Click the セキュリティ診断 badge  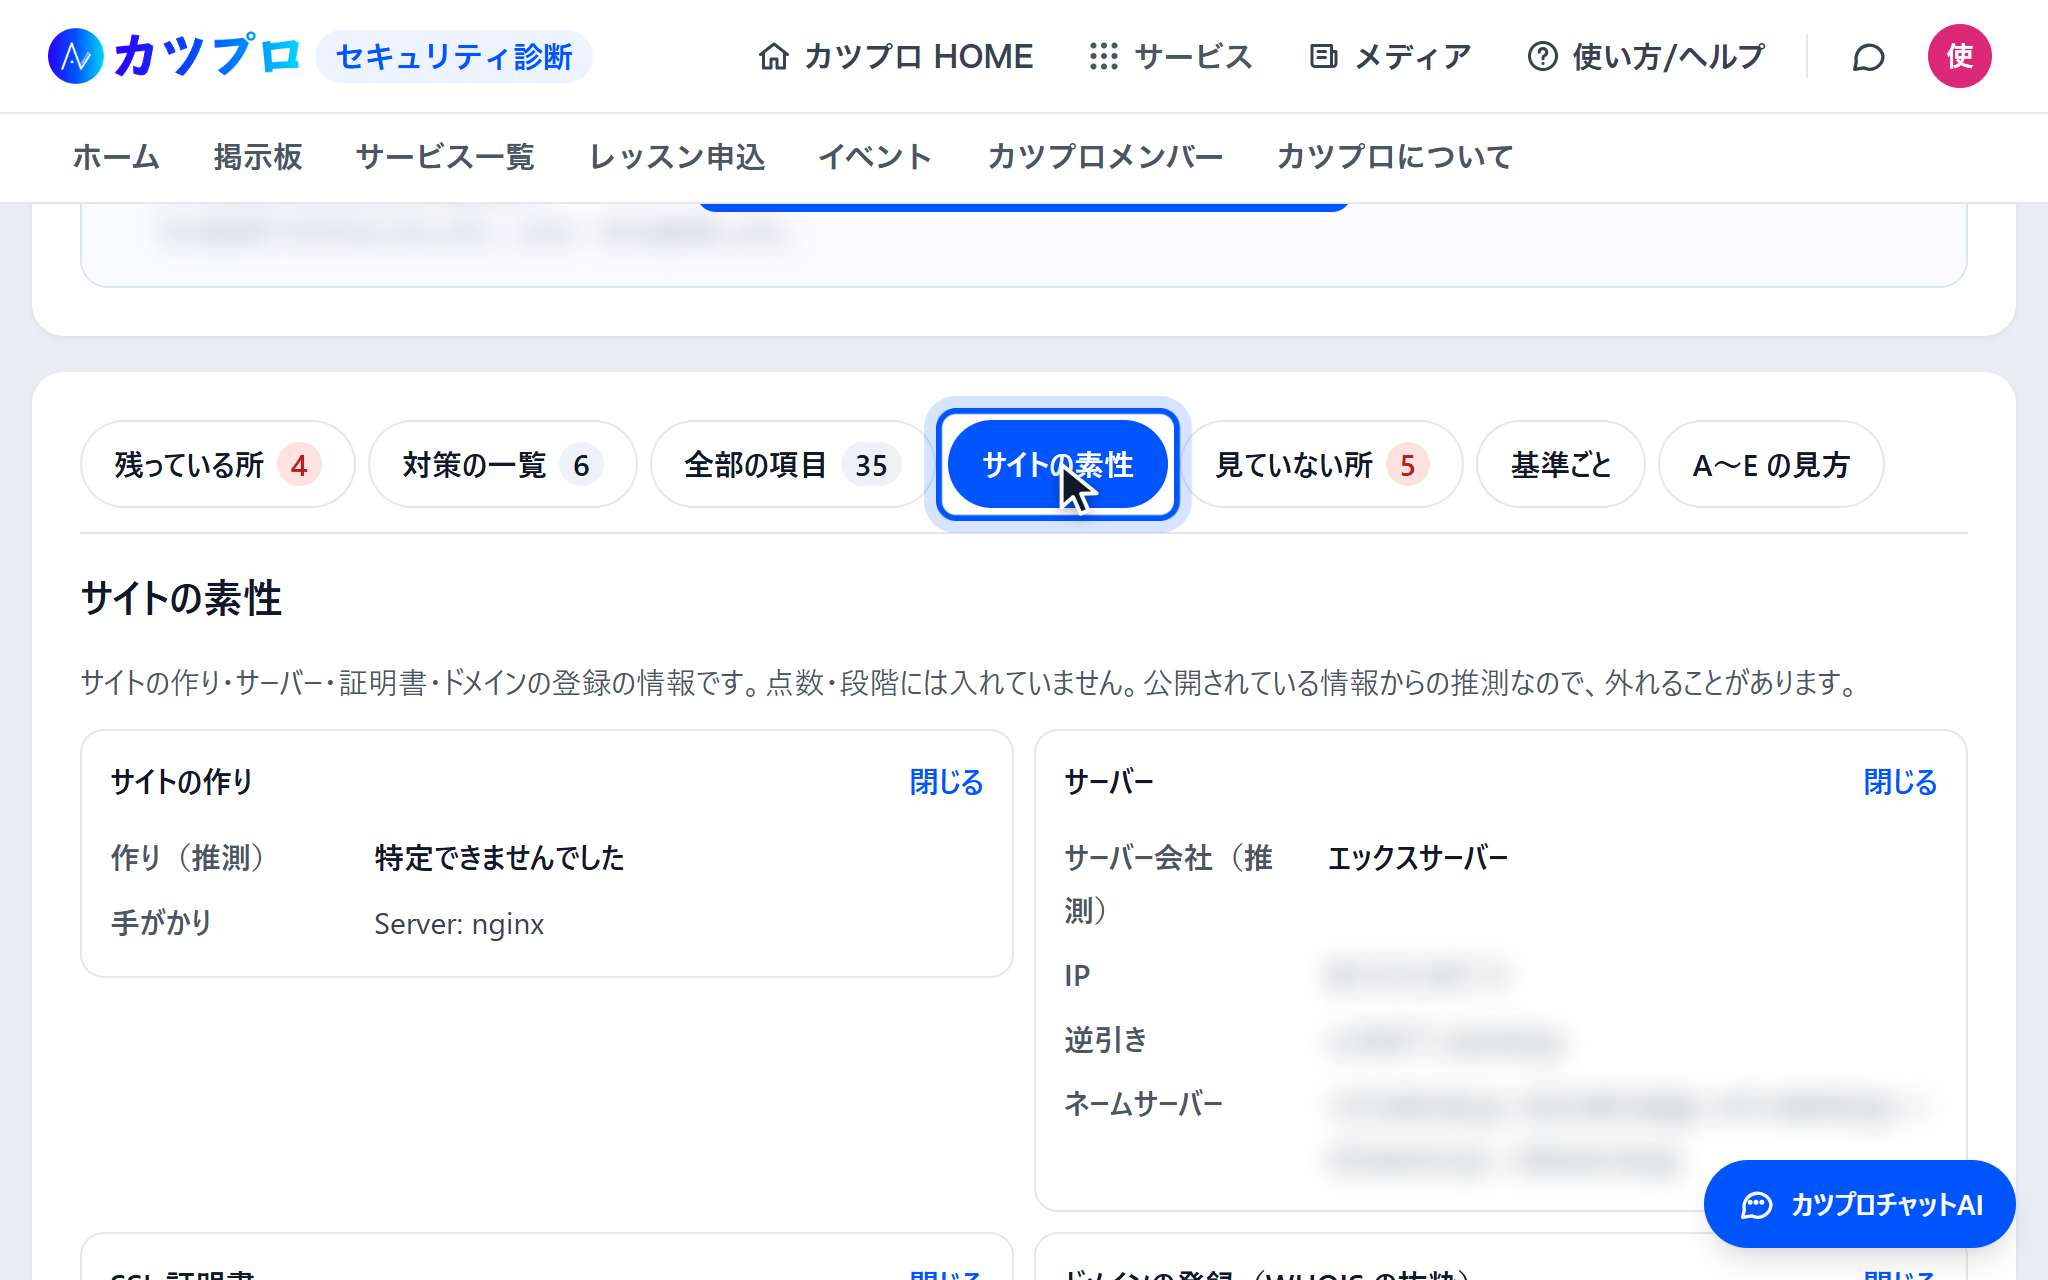(x=454, y=56)
